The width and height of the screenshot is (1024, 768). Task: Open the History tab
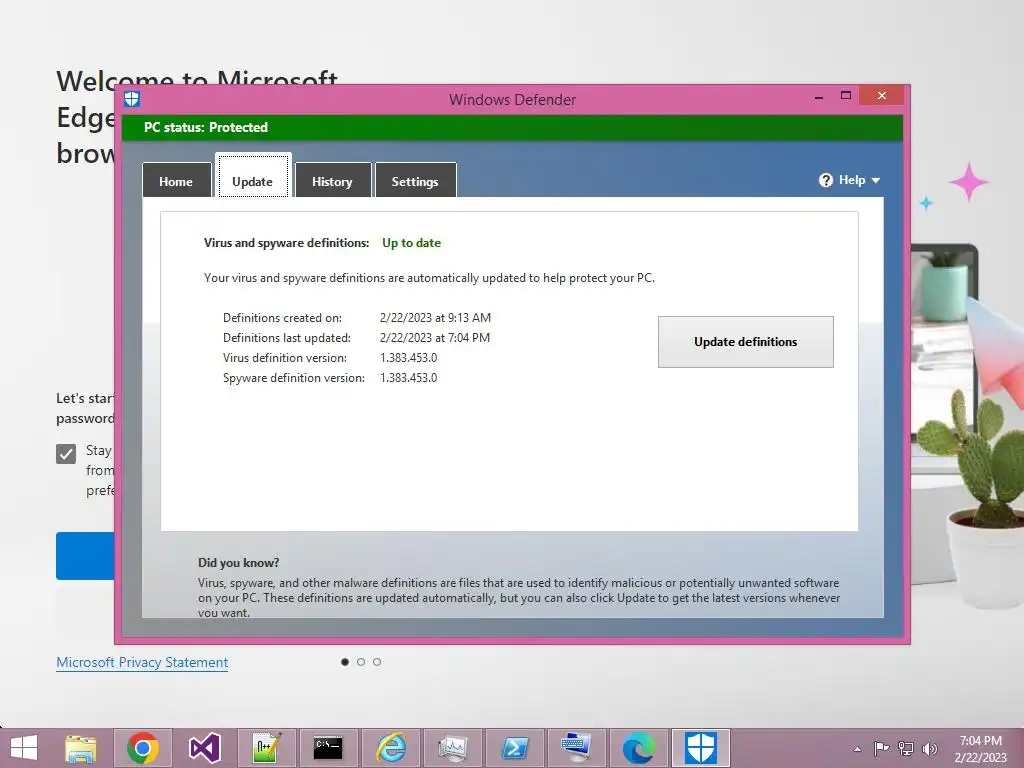pos(332,180)
